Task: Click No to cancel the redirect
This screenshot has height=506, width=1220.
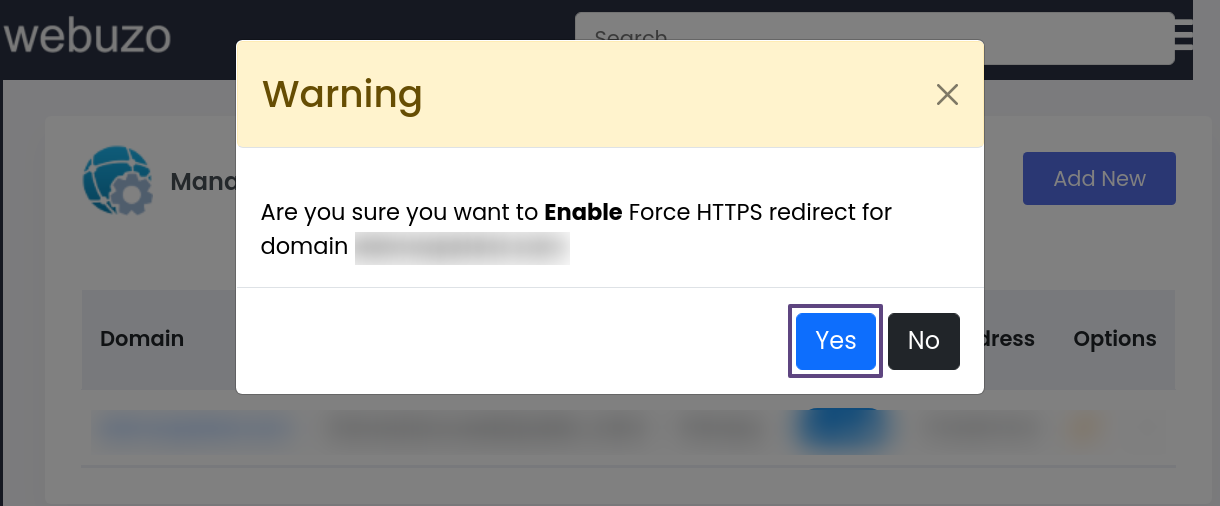Action: 923,341
